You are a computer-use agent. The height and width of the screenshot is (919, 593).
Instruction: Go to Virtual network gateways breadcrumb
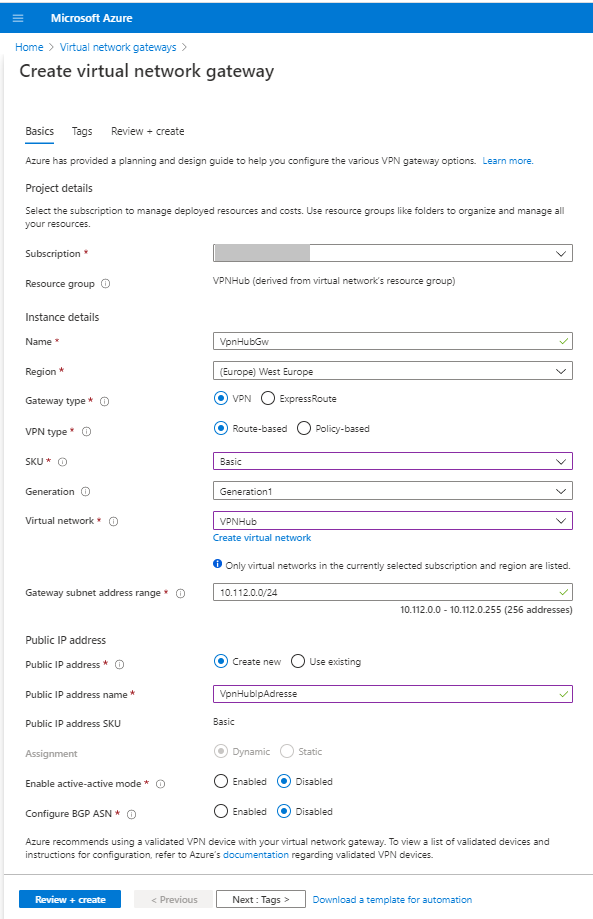[x=118, y=47]
